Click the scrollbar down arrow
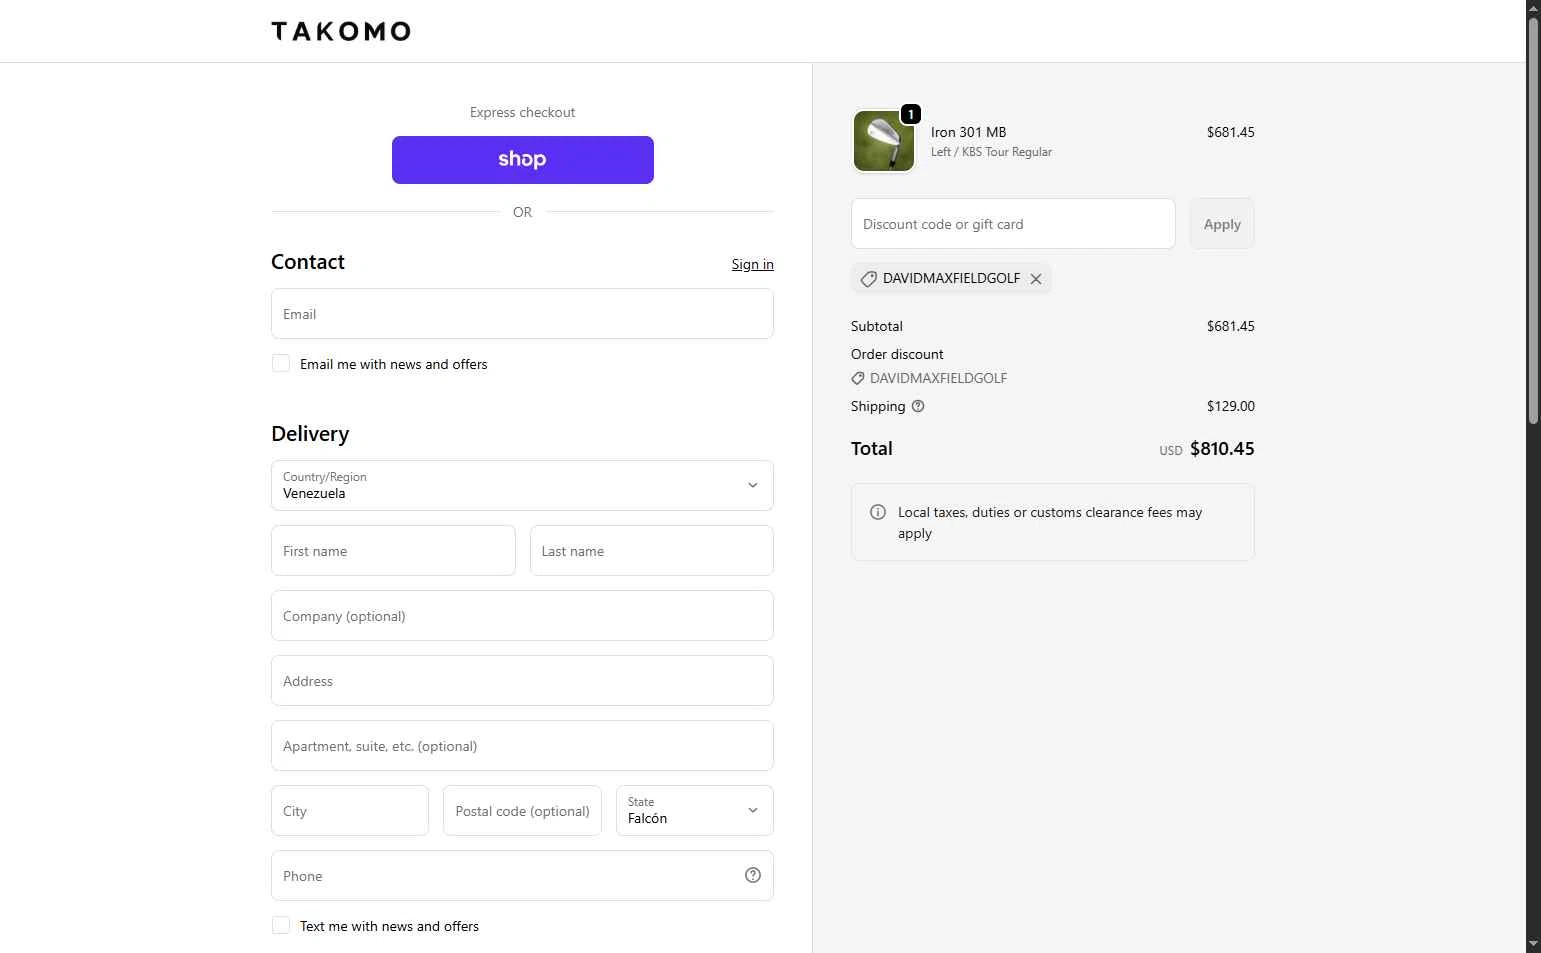1541x953 pixels. click(x=1533, y=944)
